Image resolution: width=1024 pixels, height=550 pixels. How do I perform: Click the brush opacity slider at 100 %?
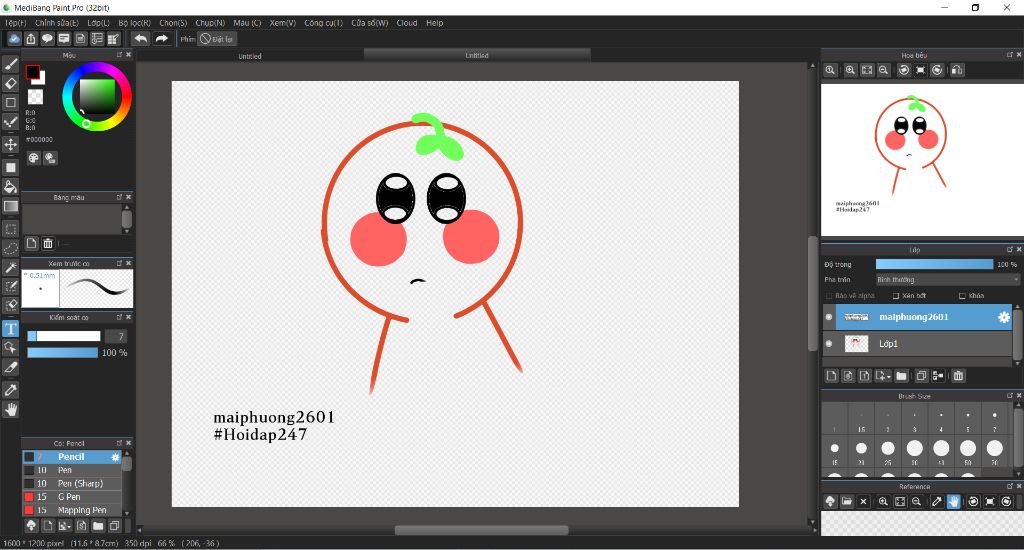62,353
